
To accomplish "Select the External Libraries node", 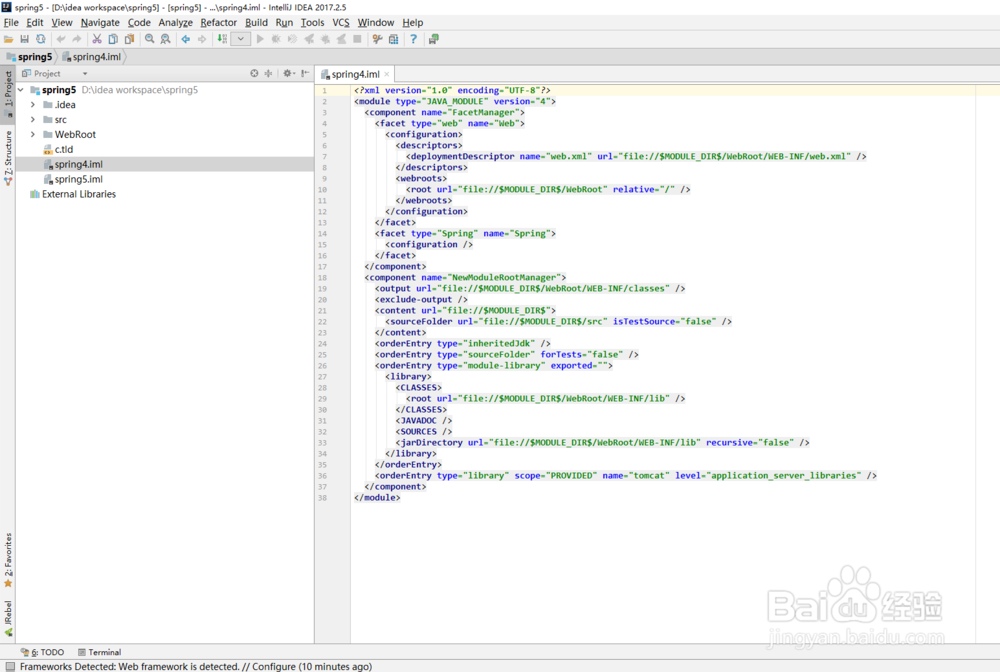I will [x=73, y=194].
